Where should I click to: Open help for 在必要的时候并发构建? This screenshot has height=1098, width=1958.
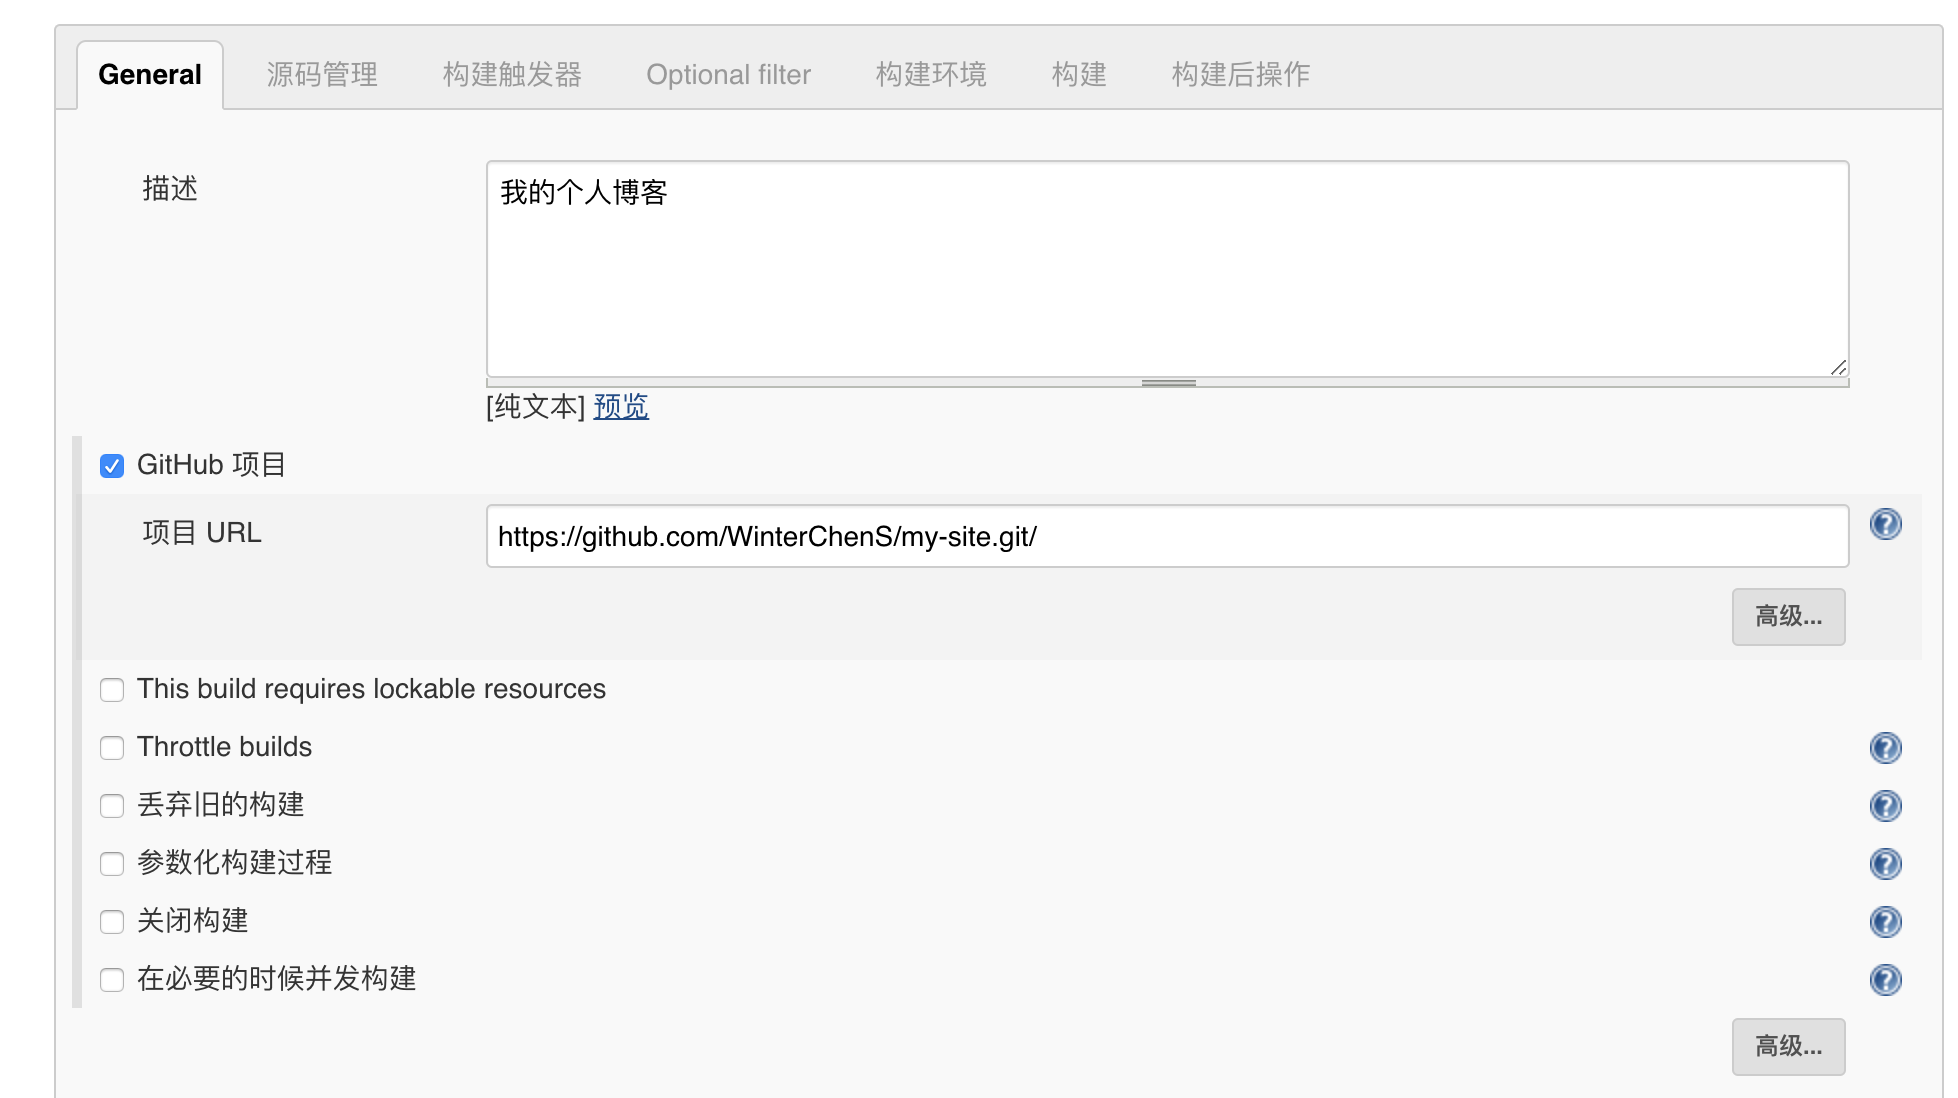[x=1885, y=980]
